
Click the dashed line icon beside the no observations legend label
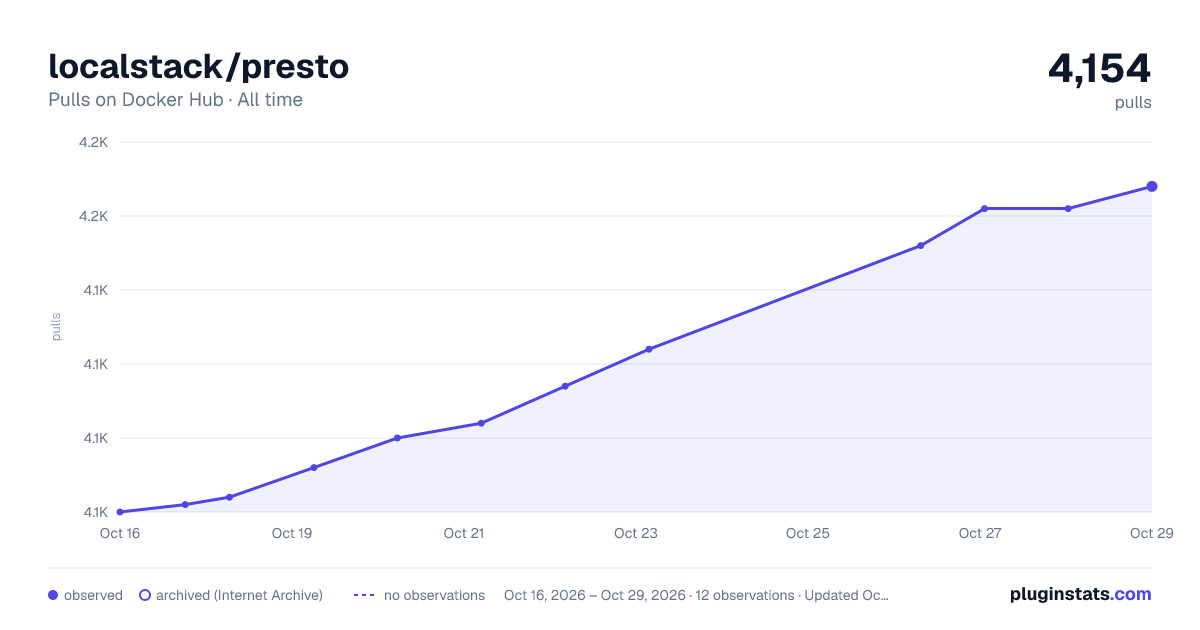364,595
